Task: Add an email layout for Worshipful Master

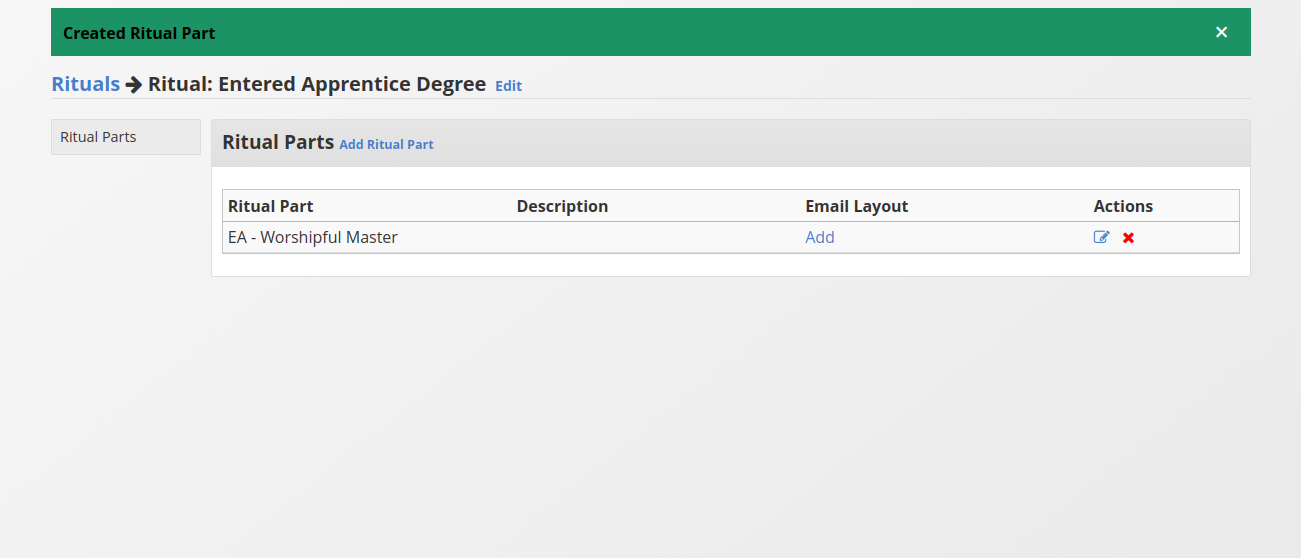Action: [x=820, y=237]
